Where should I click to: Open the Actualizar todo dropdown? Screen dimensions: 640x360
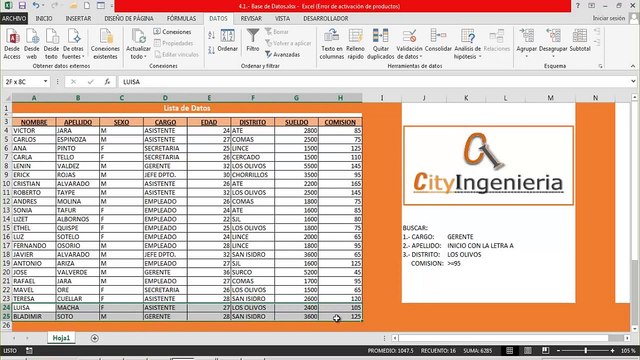click(138, 52)
